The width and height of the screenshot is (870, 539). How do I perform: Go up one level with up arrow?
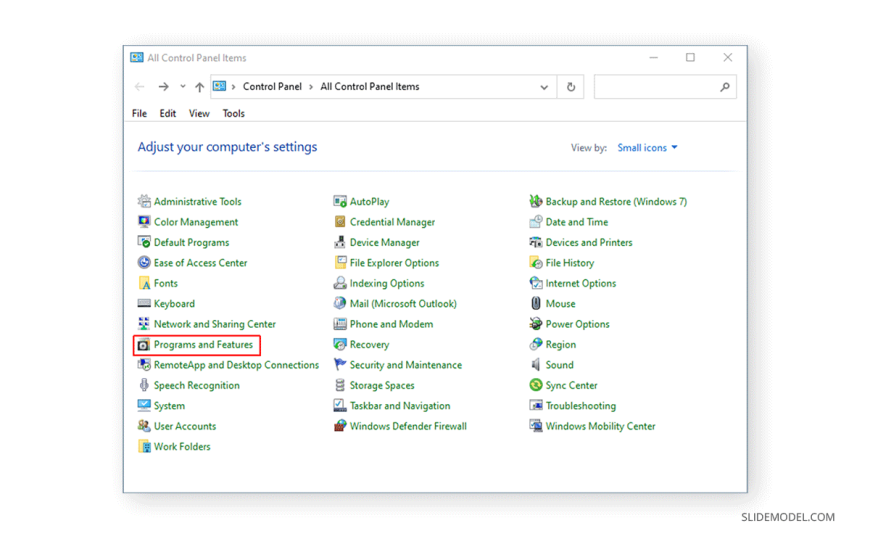coord(200,87)
